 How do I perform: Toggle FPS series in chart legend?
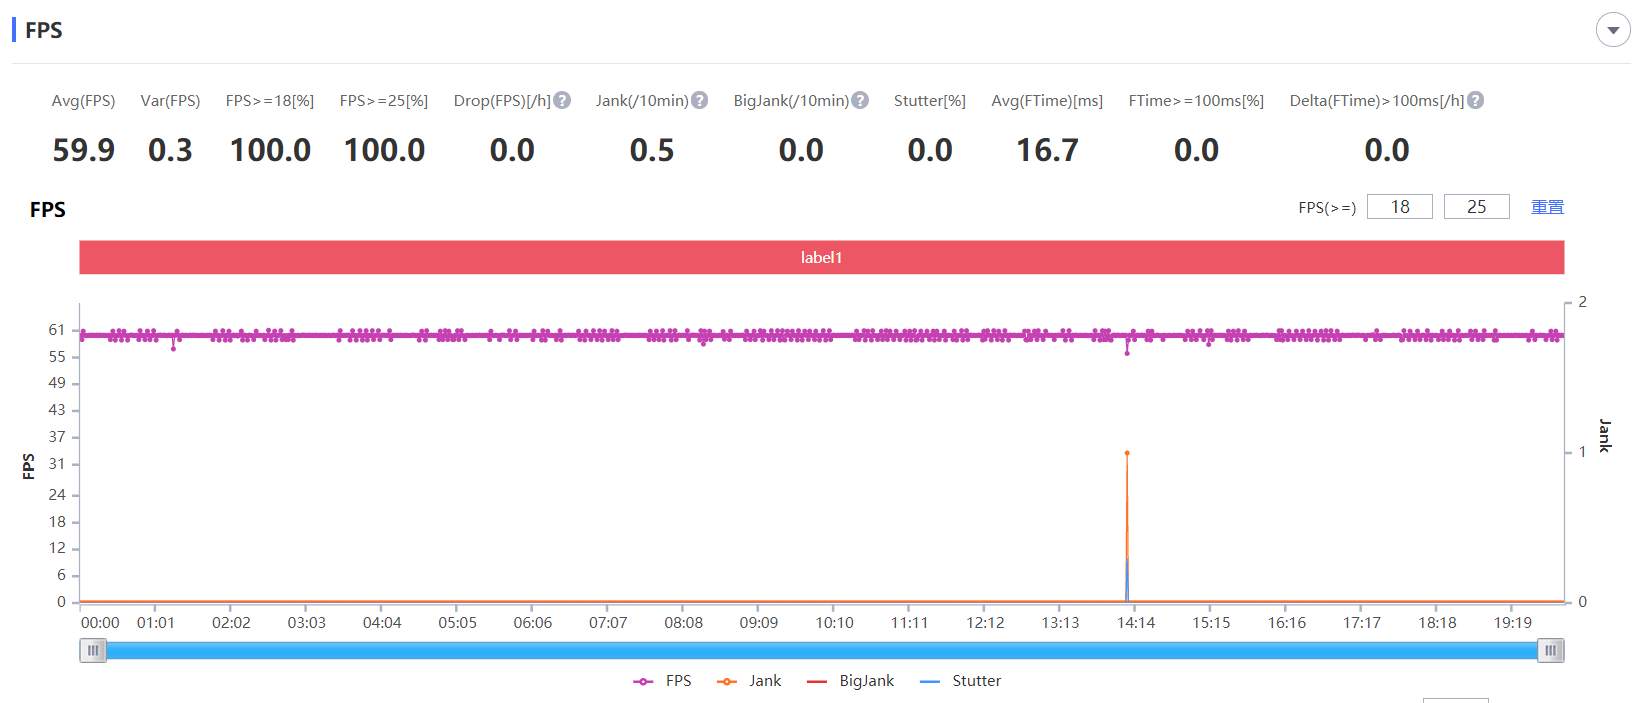[663, 681]
